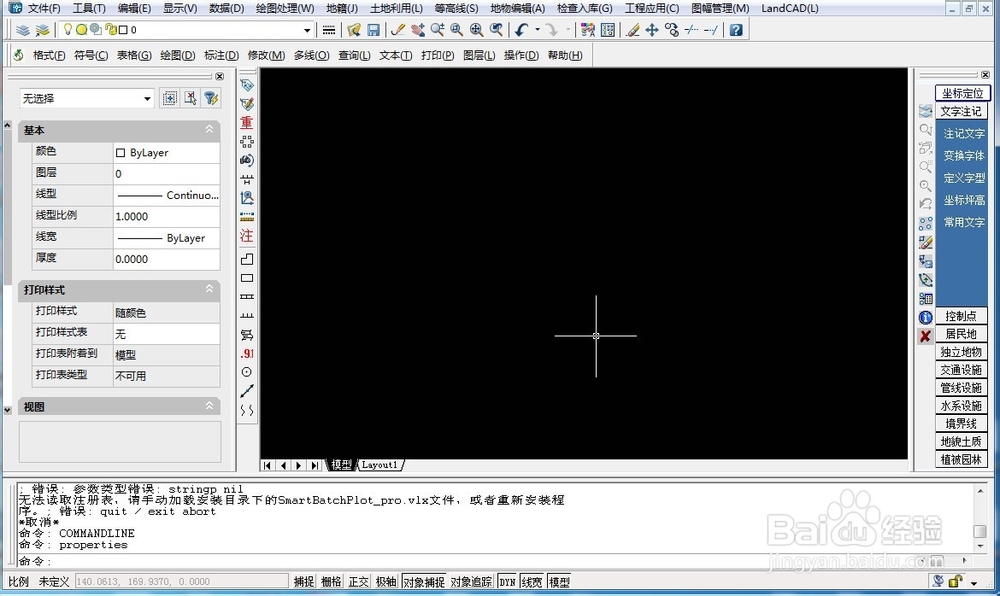Image resolution: width=1000 pixels, height=596 pixels.
Task: Click the linetype lines icon in the toolbar
Action: 328,30
